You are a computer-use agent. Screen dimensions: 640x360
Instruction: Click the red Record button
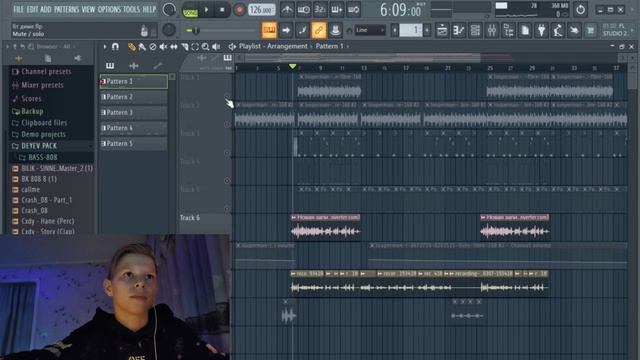(x=239, y=10)
